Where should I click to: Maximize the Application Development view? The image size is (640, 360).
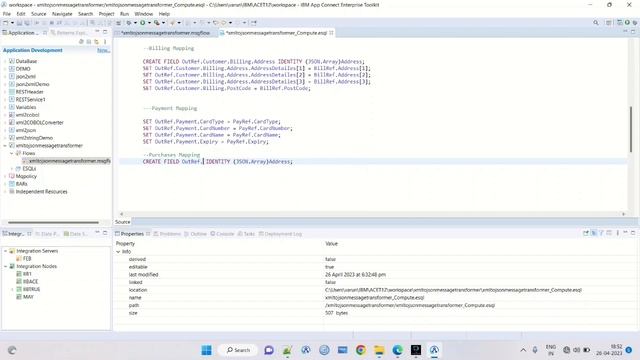click(105, 32)
